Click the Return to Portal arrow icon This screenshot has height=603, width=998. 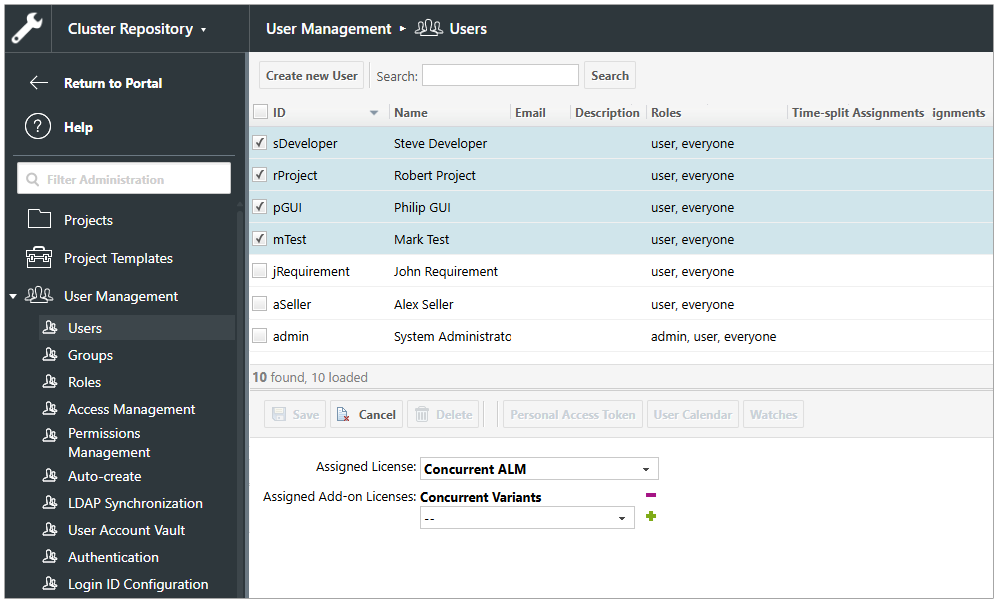click(x=39, y=83)
